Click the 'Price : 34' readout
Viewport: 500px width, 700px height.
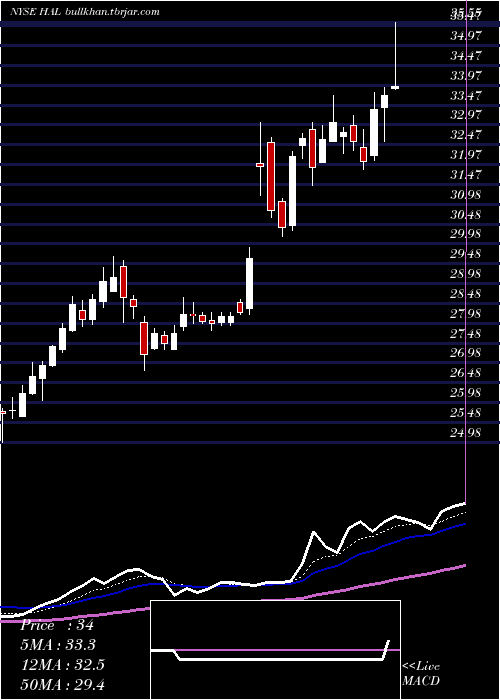(57, 625)
